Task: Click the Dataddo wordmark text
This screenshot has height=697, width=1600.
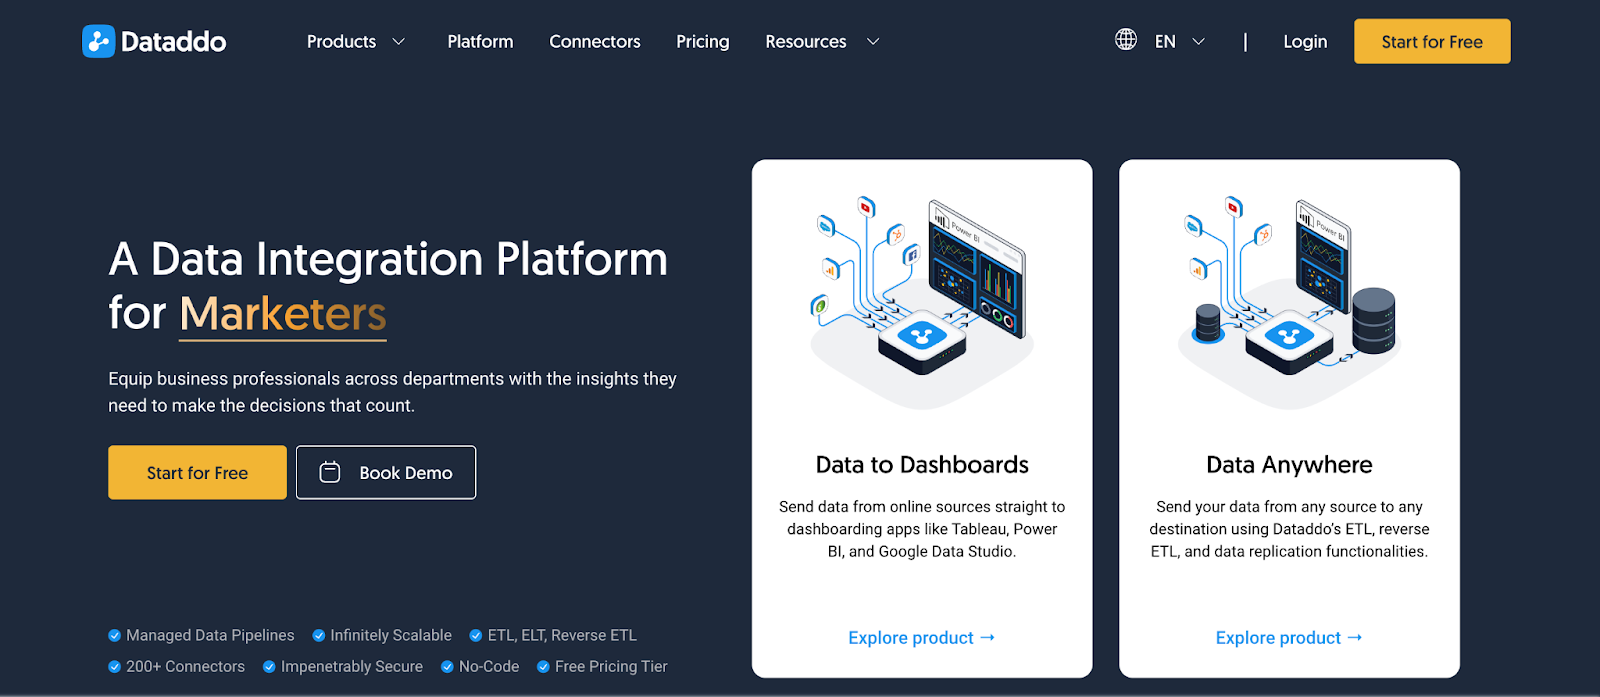Action: pyautogui.click(x=174, y=42)
